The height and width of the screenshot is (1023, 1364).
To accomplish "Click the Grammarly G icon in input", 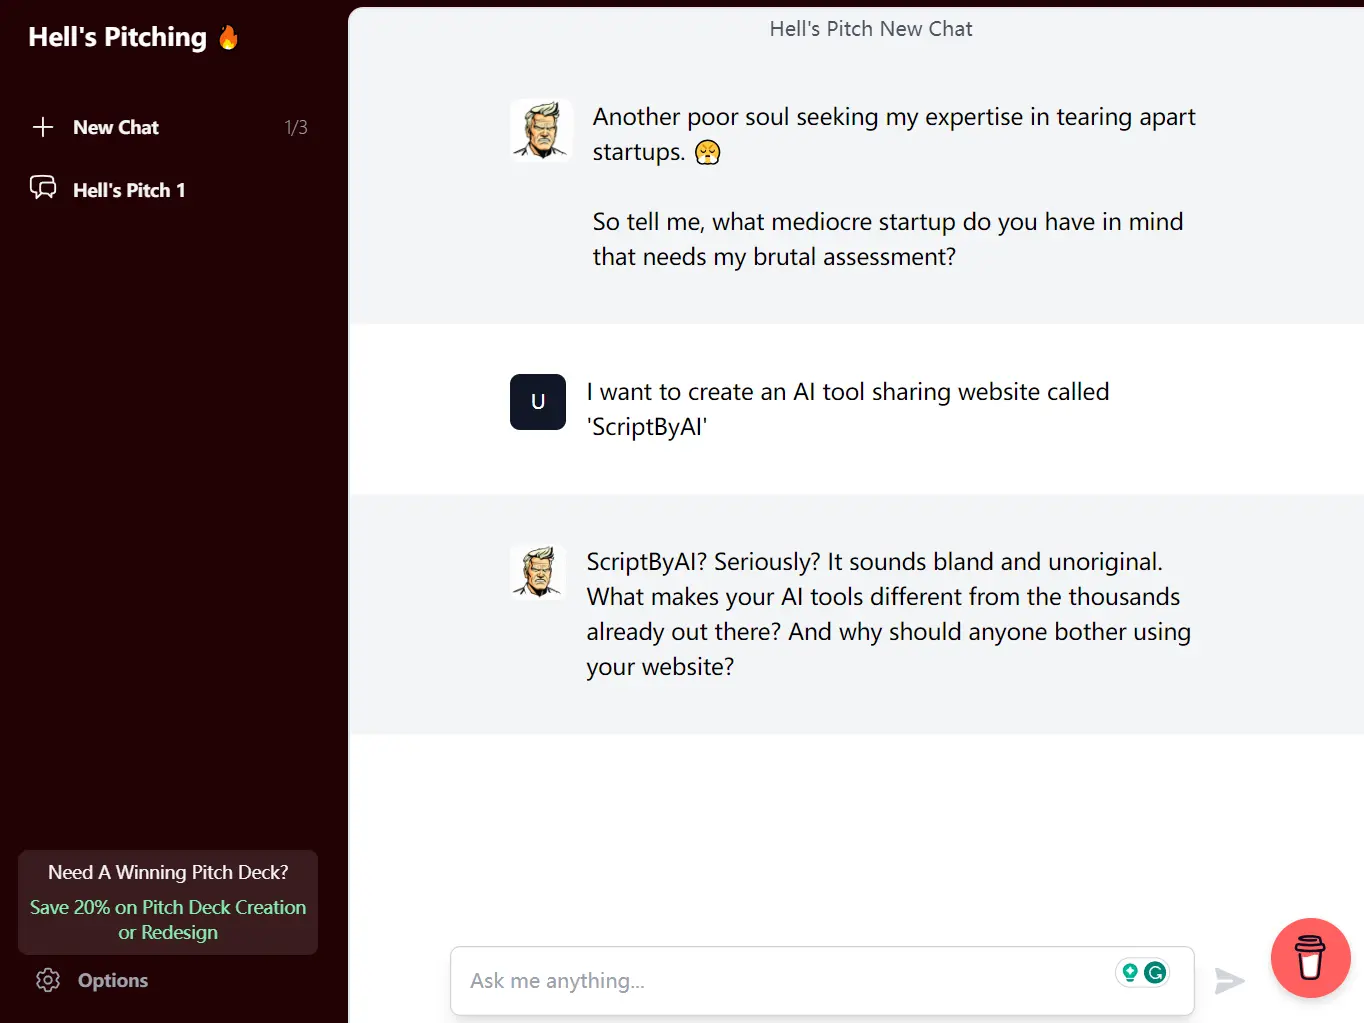I will (1155, 972).
